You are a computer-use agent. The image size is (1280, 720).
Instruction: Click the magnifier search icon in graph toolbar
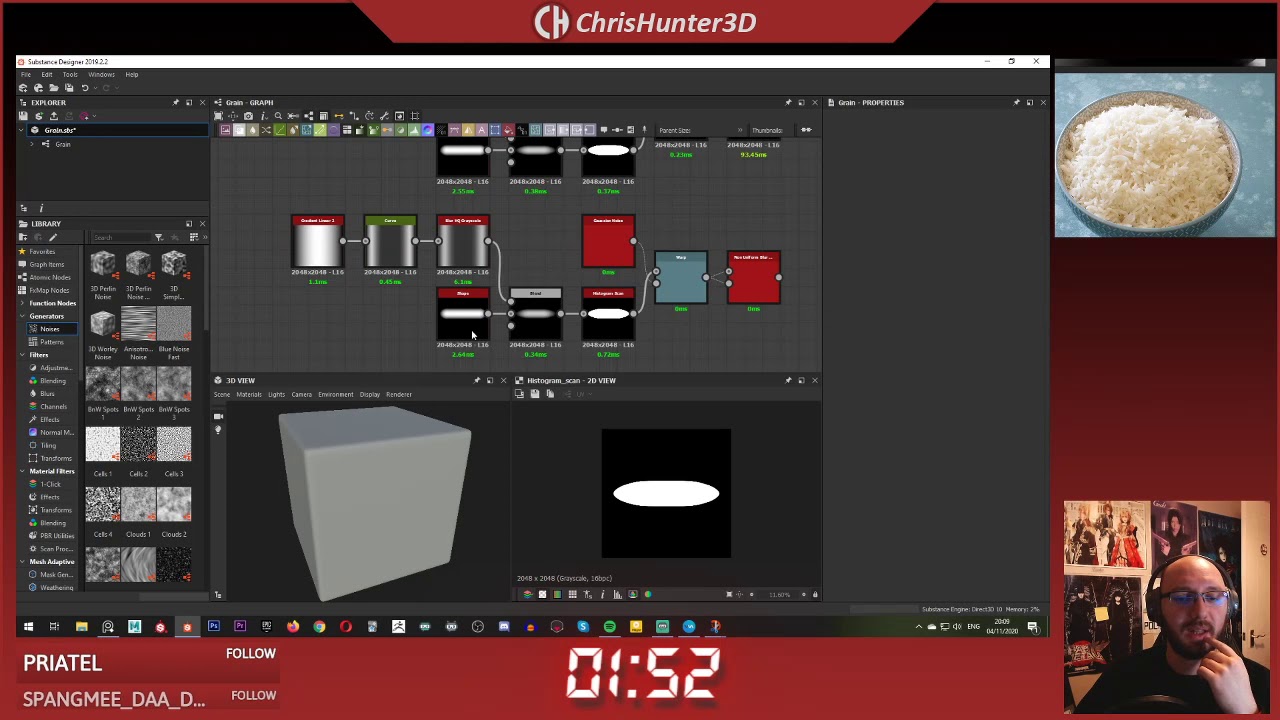278,116
